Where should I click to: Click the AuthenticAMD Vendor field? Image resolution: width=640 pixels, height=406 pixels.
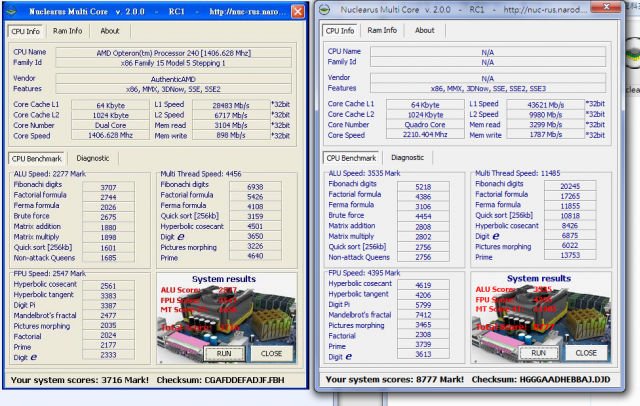[174, 79]
